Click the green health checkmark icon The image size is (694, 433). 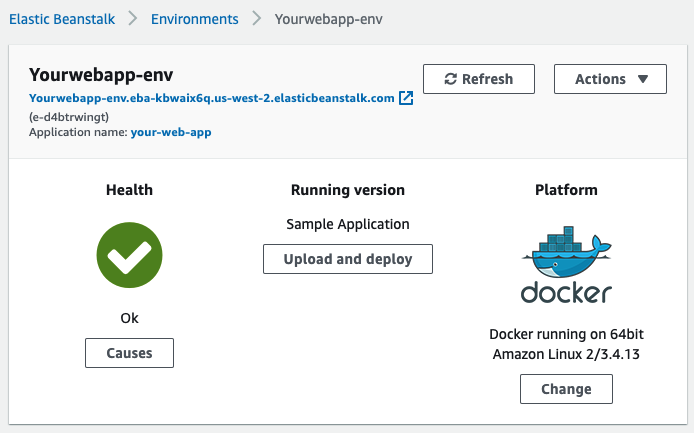pos(129,255)
